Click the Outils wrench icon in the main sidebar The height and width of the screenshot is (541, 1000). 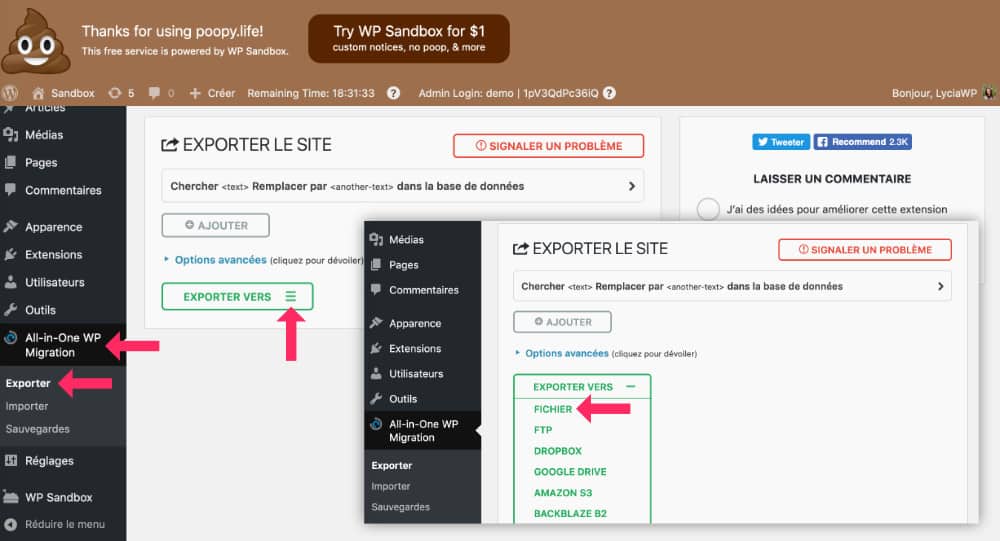click(11, 309)
